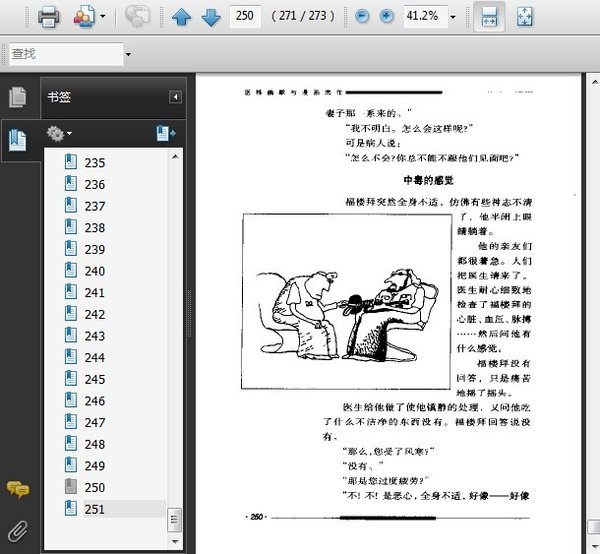This screenshot has width=600, height=554.
Task: Click the cartoon illustration on the page
Action: tap(347, 301)
